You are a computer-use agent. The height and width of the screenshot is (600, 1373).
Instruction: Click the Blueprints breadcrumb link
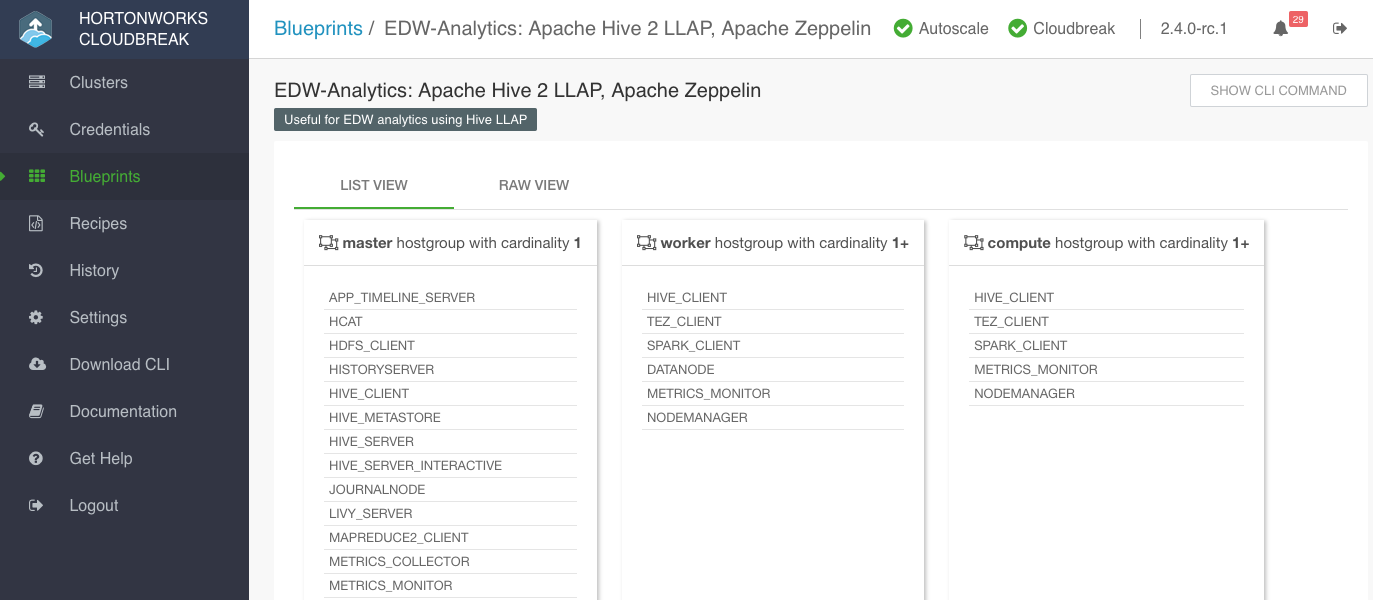pyautogui.click(x=318, y=28)
